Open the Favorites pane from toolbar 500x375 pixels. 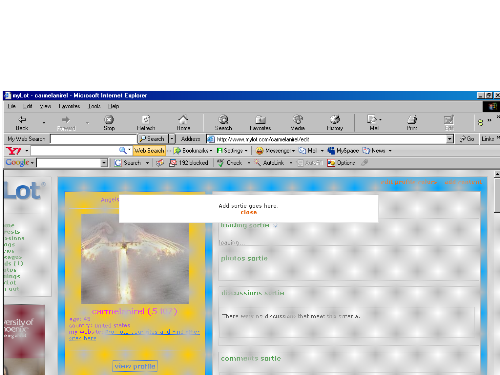click(x=260, y=122)
